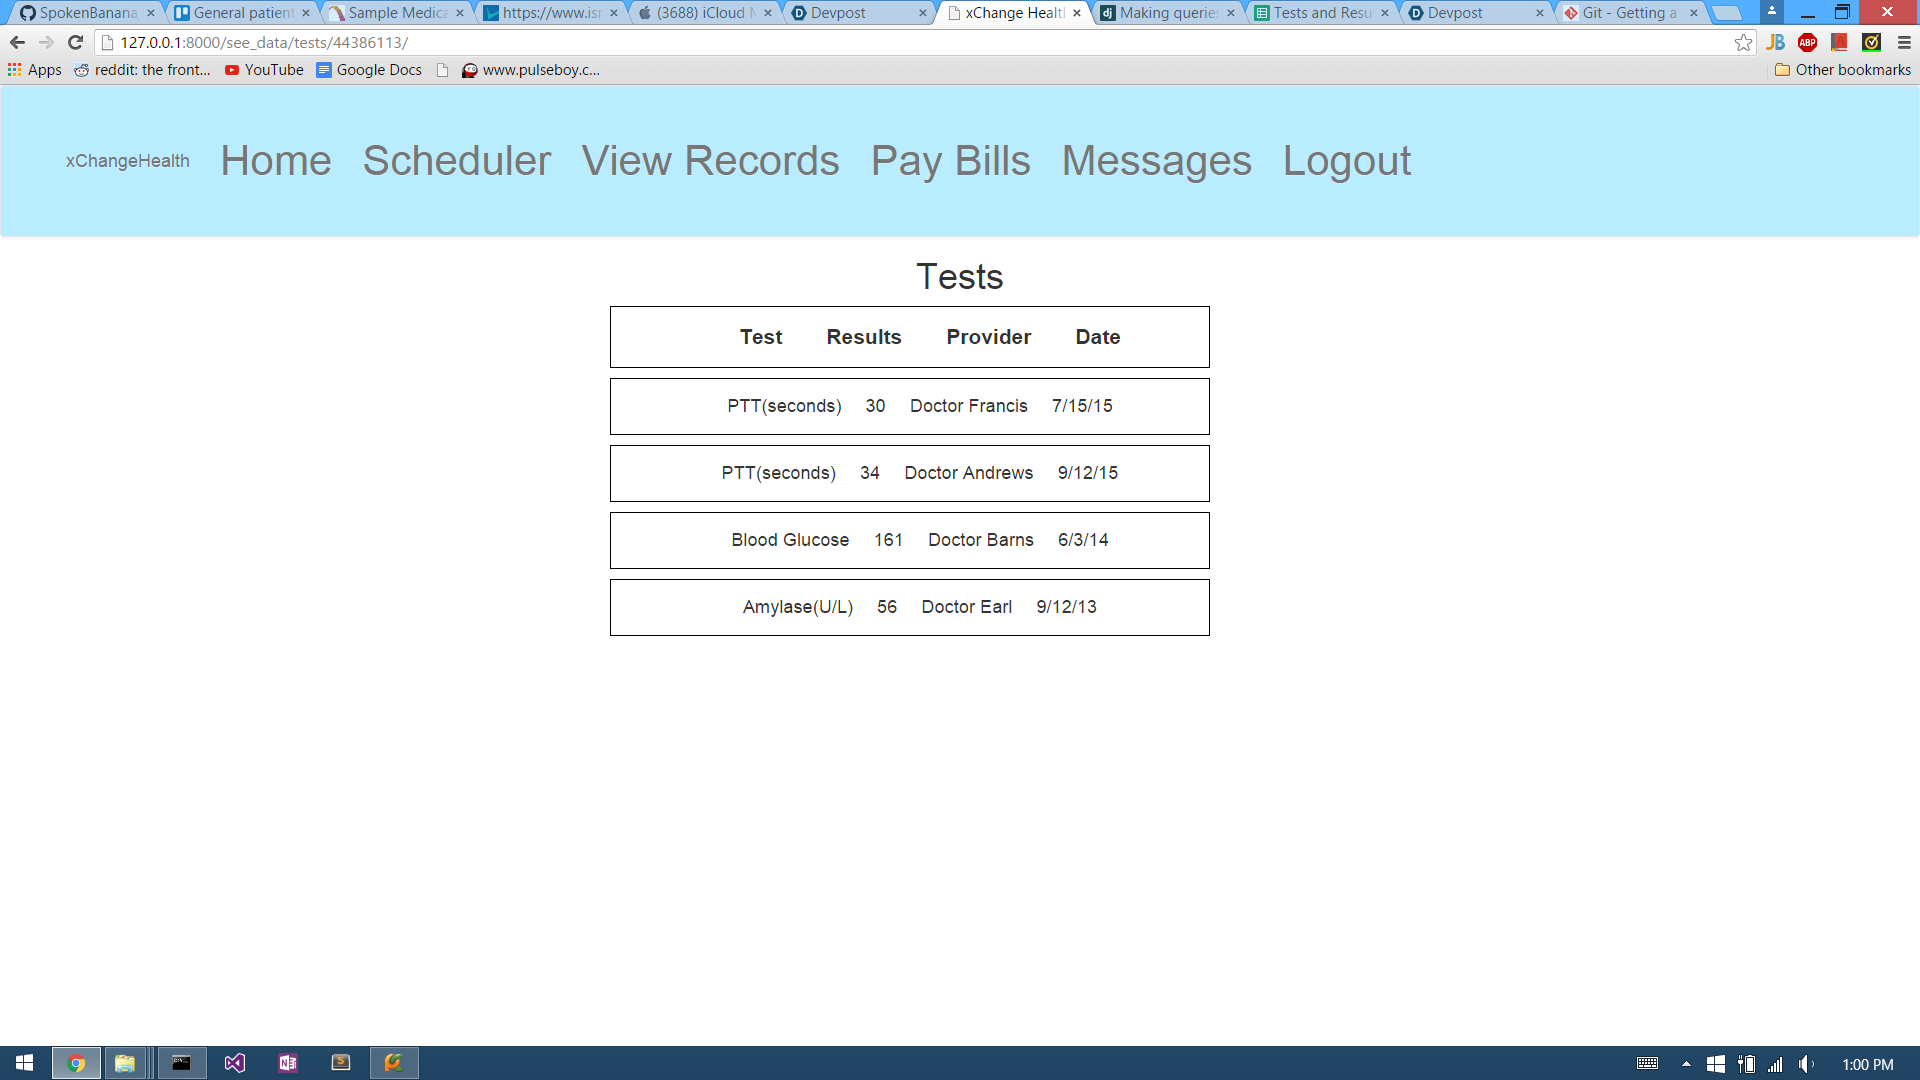Open the volume speaker tray icon
The image size is (1920, 1080).
(1806, 1064)
